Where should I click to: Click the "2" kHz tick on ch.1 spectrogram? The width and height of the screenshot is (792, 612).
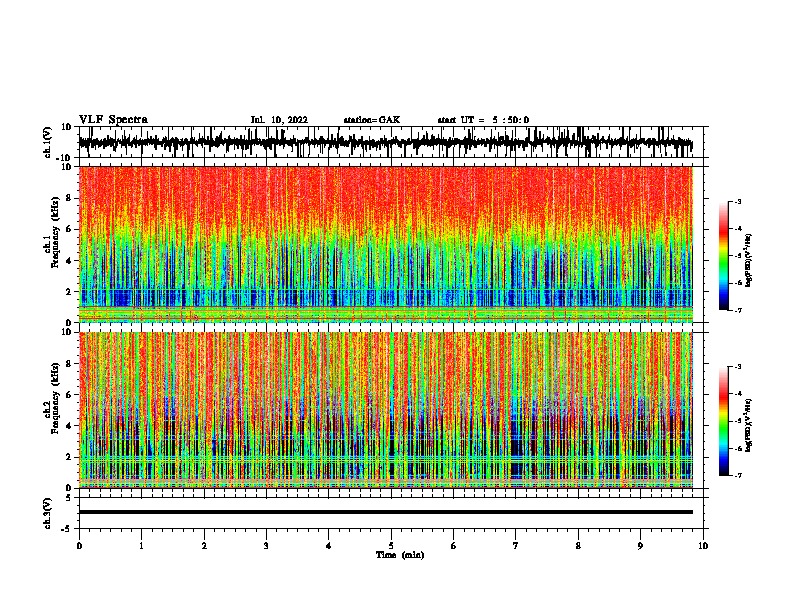pos(69,291)
